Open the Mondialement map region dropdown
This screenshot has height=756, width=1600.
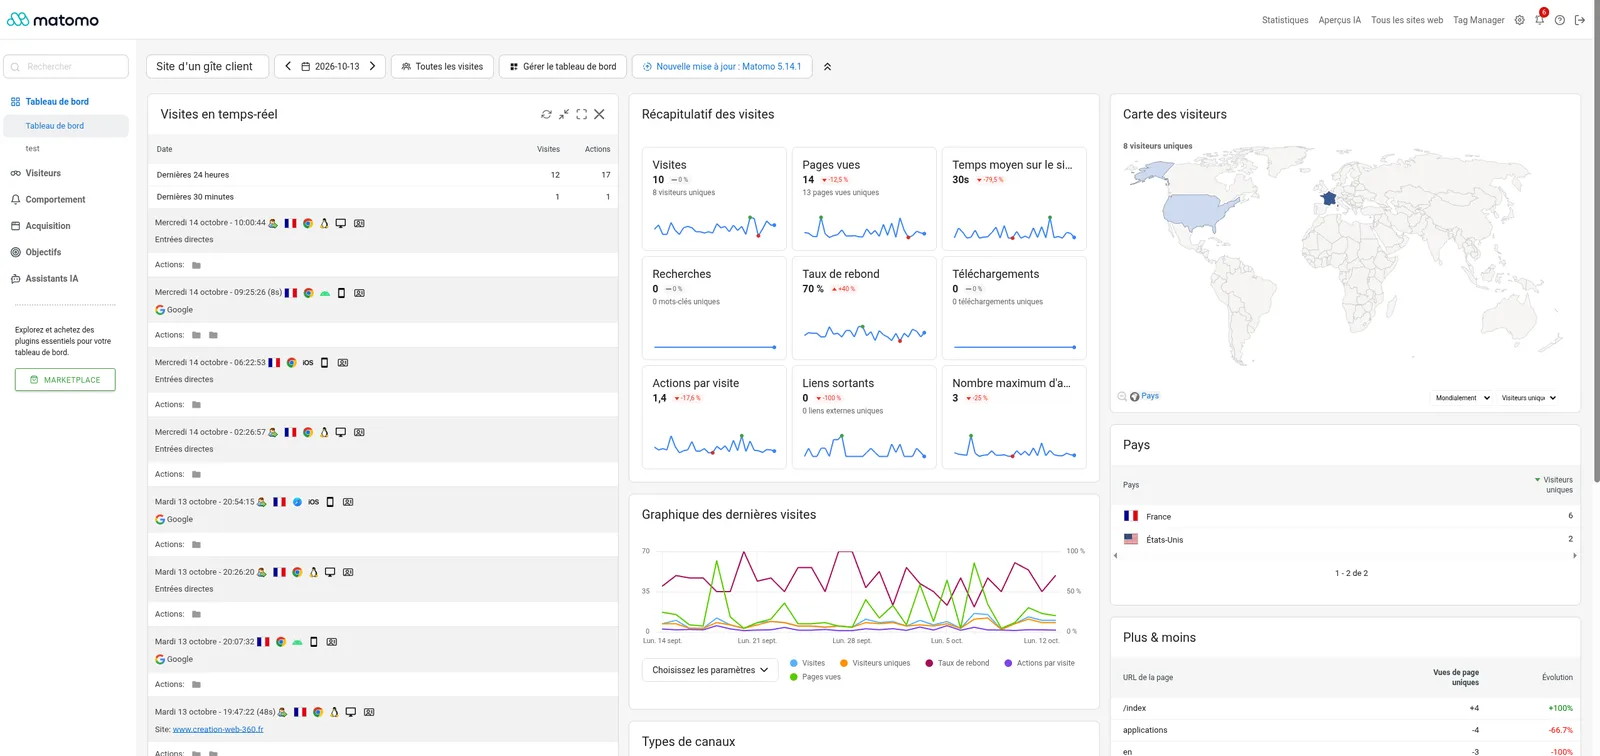(x=1463, y=398)
